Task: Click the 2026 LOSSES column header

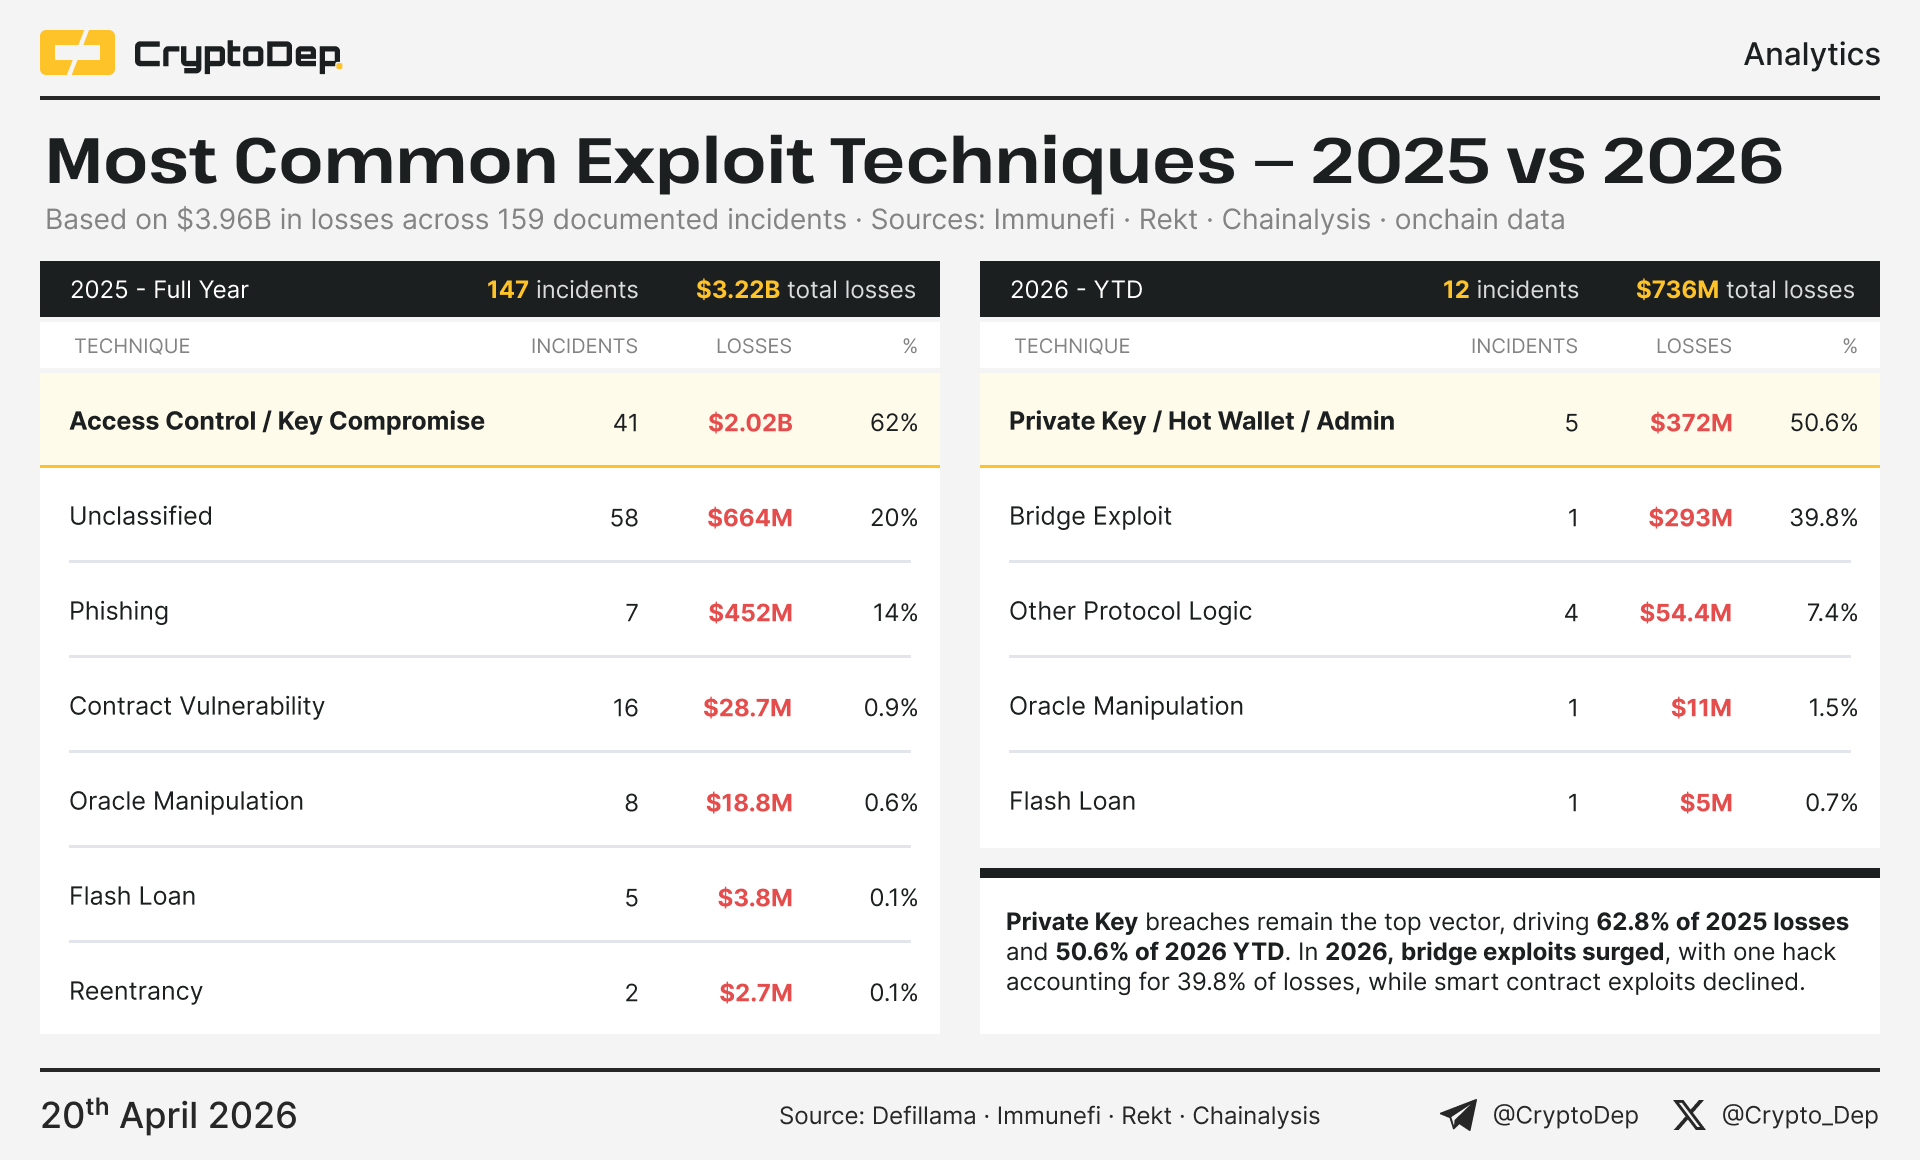Action: pyautogui.click(x=1693, y=346)
